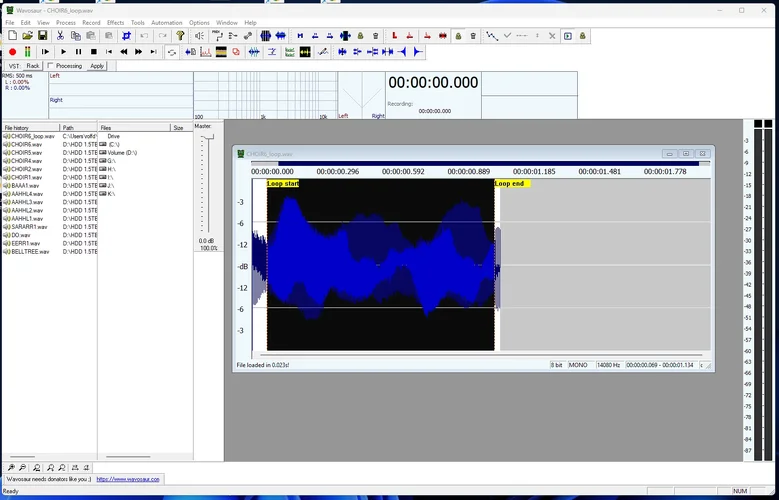
Task: Create a new file from toolbar
Action: (x=12, y=36)
